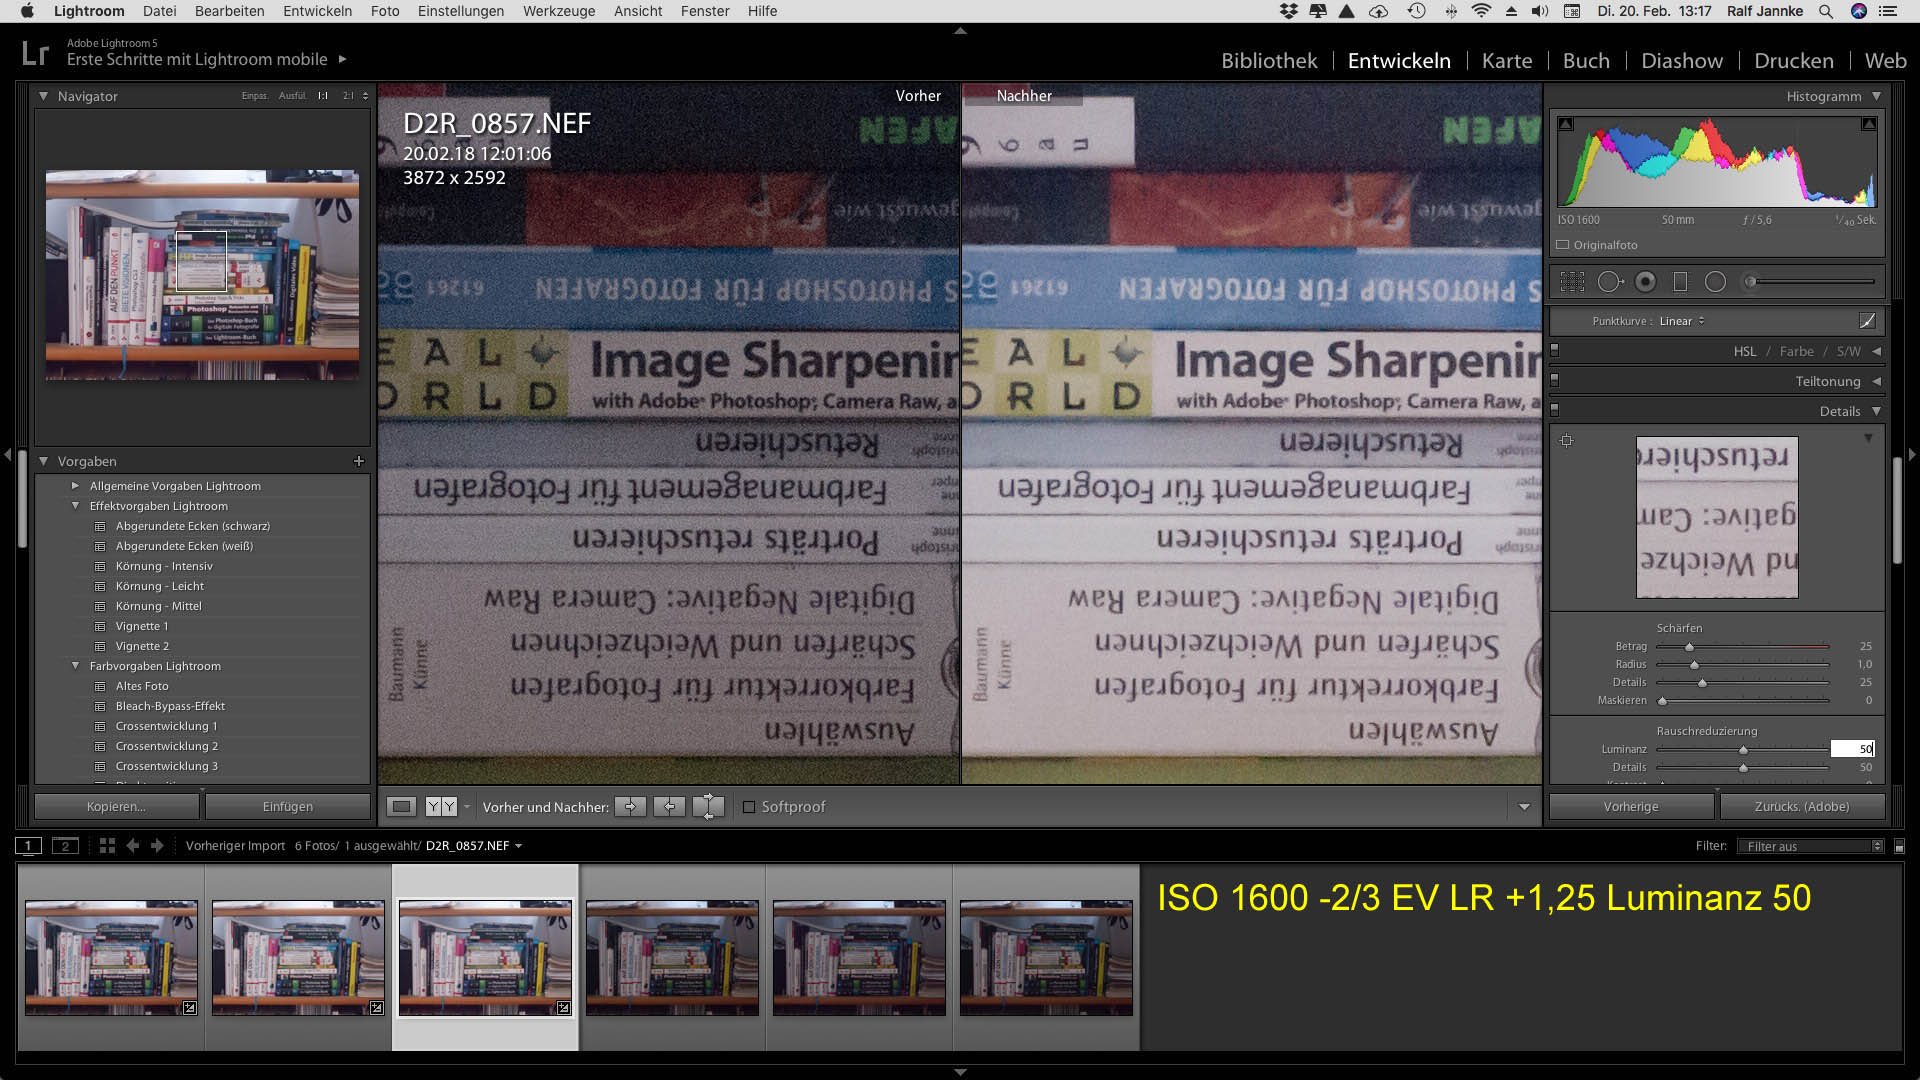This screenshot has height=1080, width=1920.
Task: Click the Zurücks. (Adobe) button
Action: [1801, 807]
